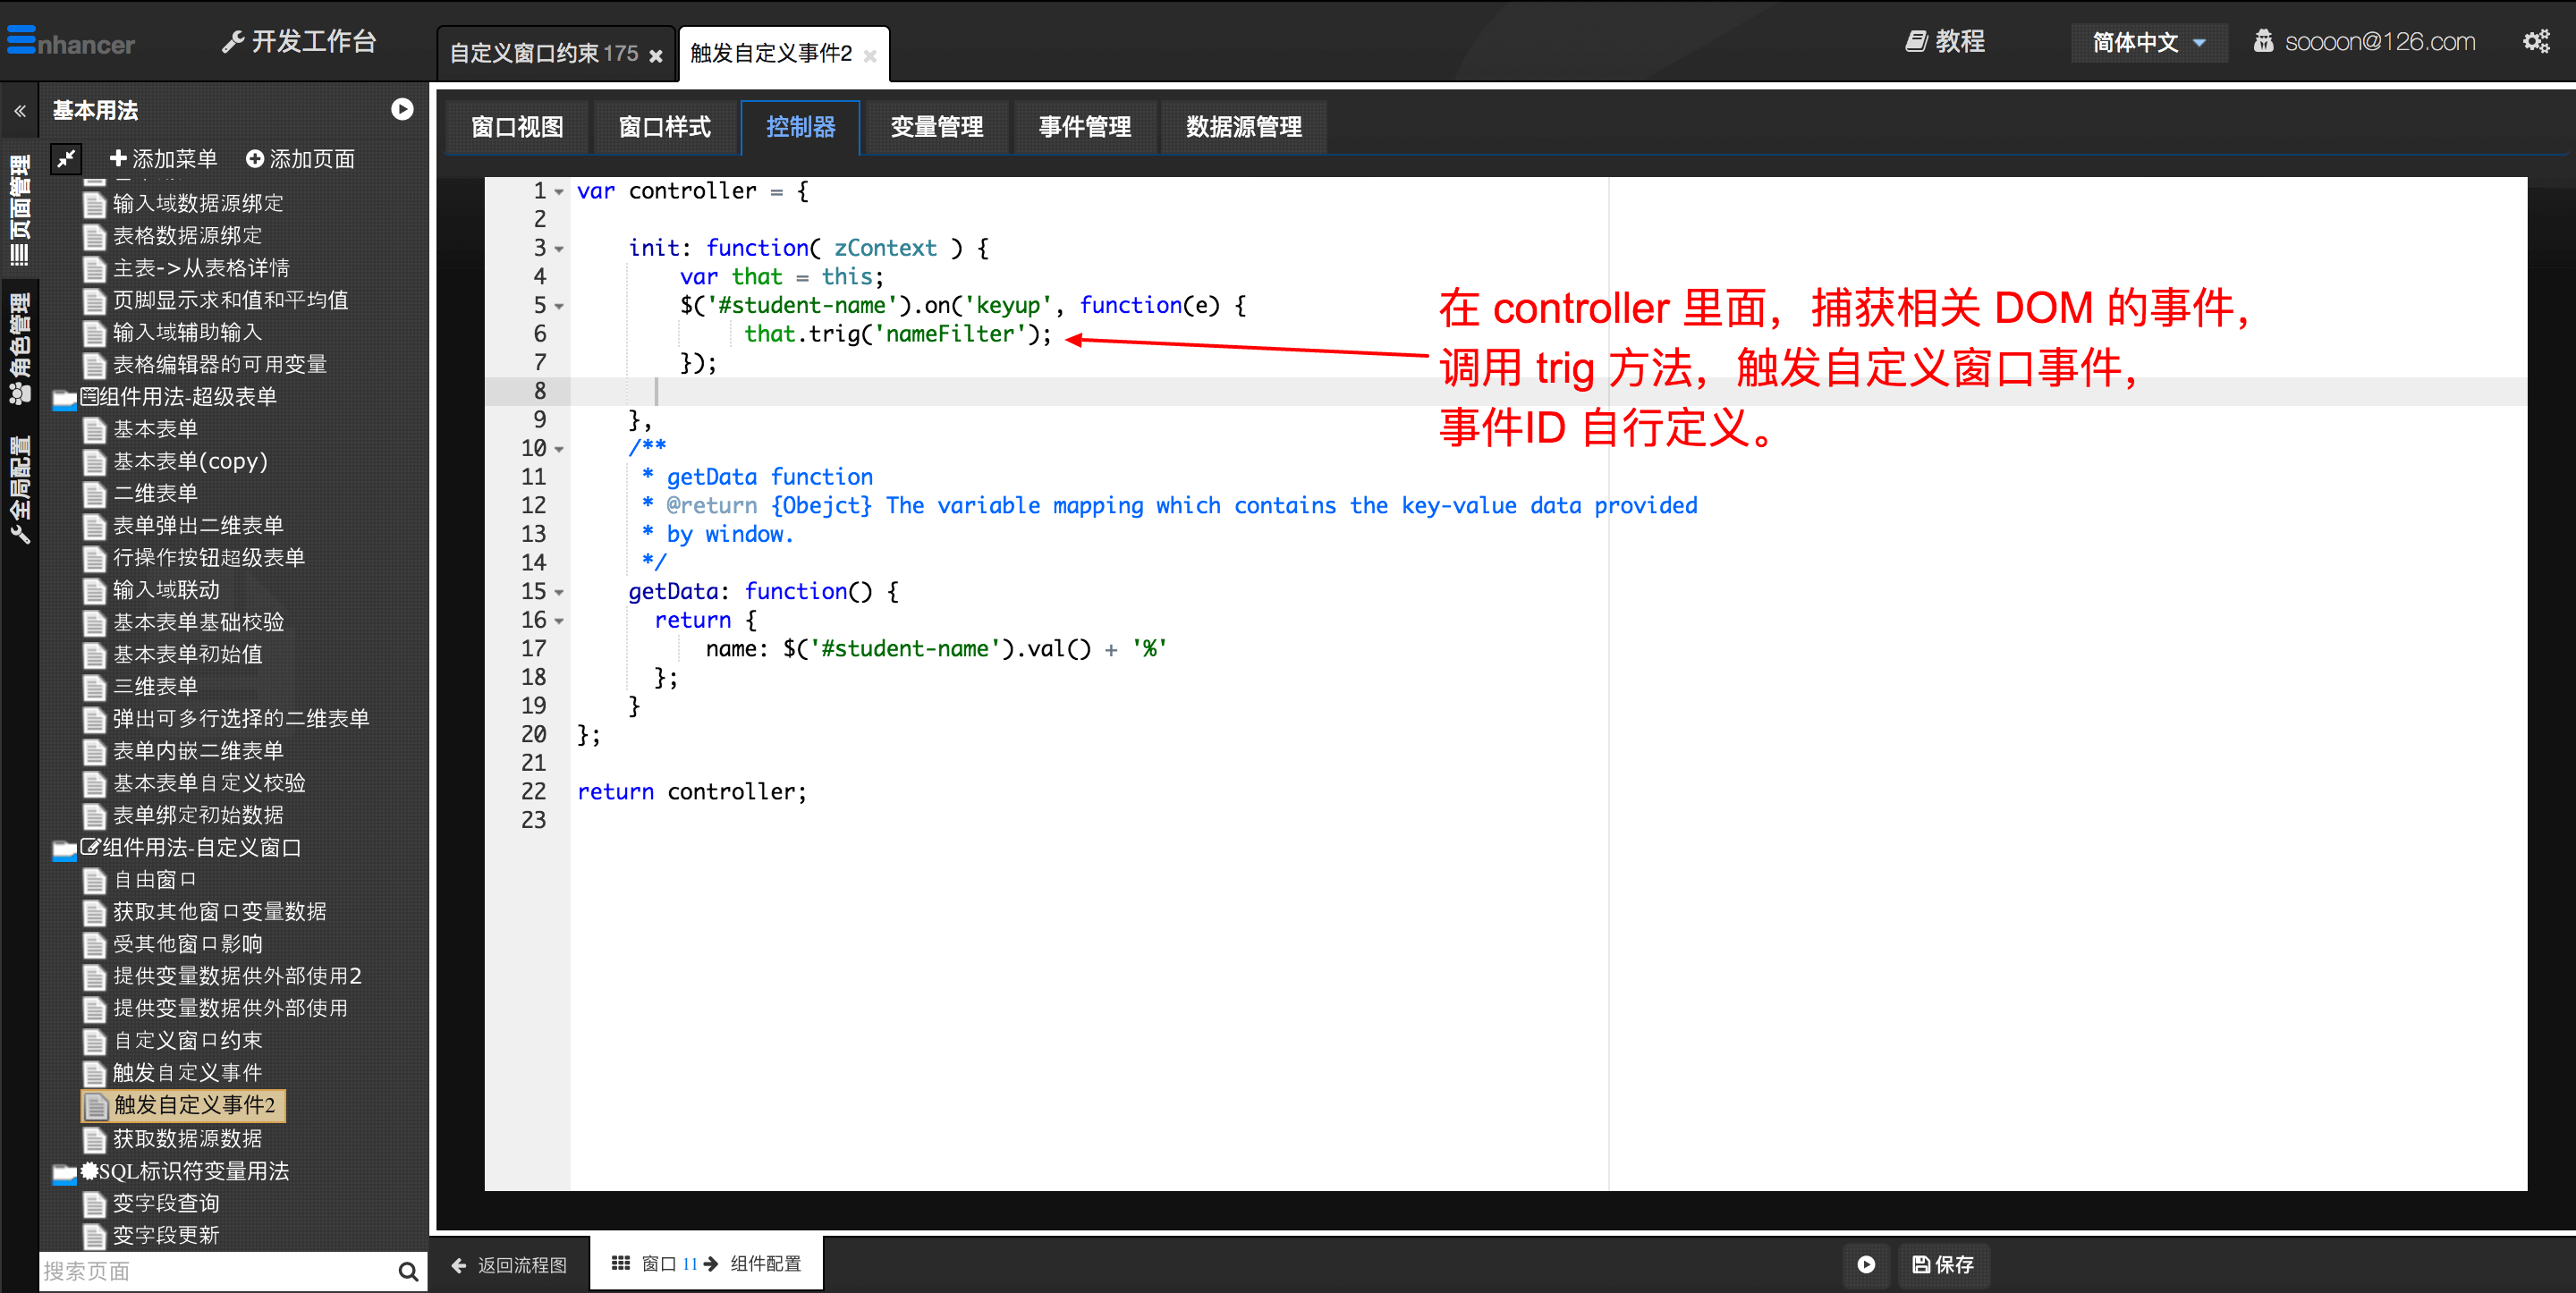The height and width of the screenshot is (1293, 2576).
Task: Click the 保存 save button
Action: 1942,1264
